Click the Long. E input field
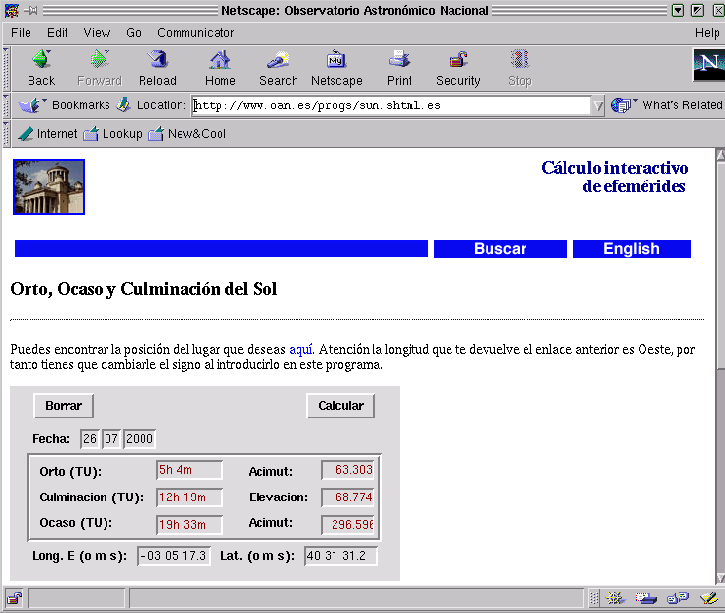The height and width of the screenshot is (613, 725). 173,556
